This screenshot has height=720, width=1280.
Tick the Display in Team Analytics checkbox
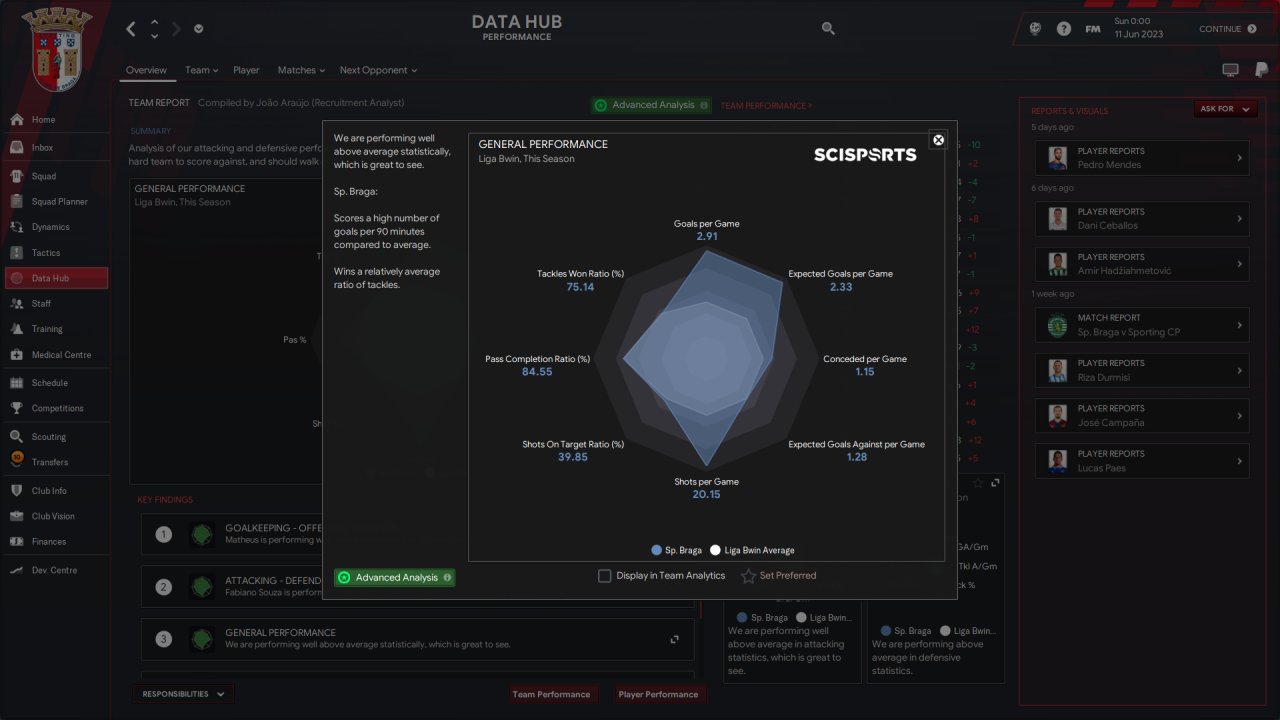click(x=604, y=576)
